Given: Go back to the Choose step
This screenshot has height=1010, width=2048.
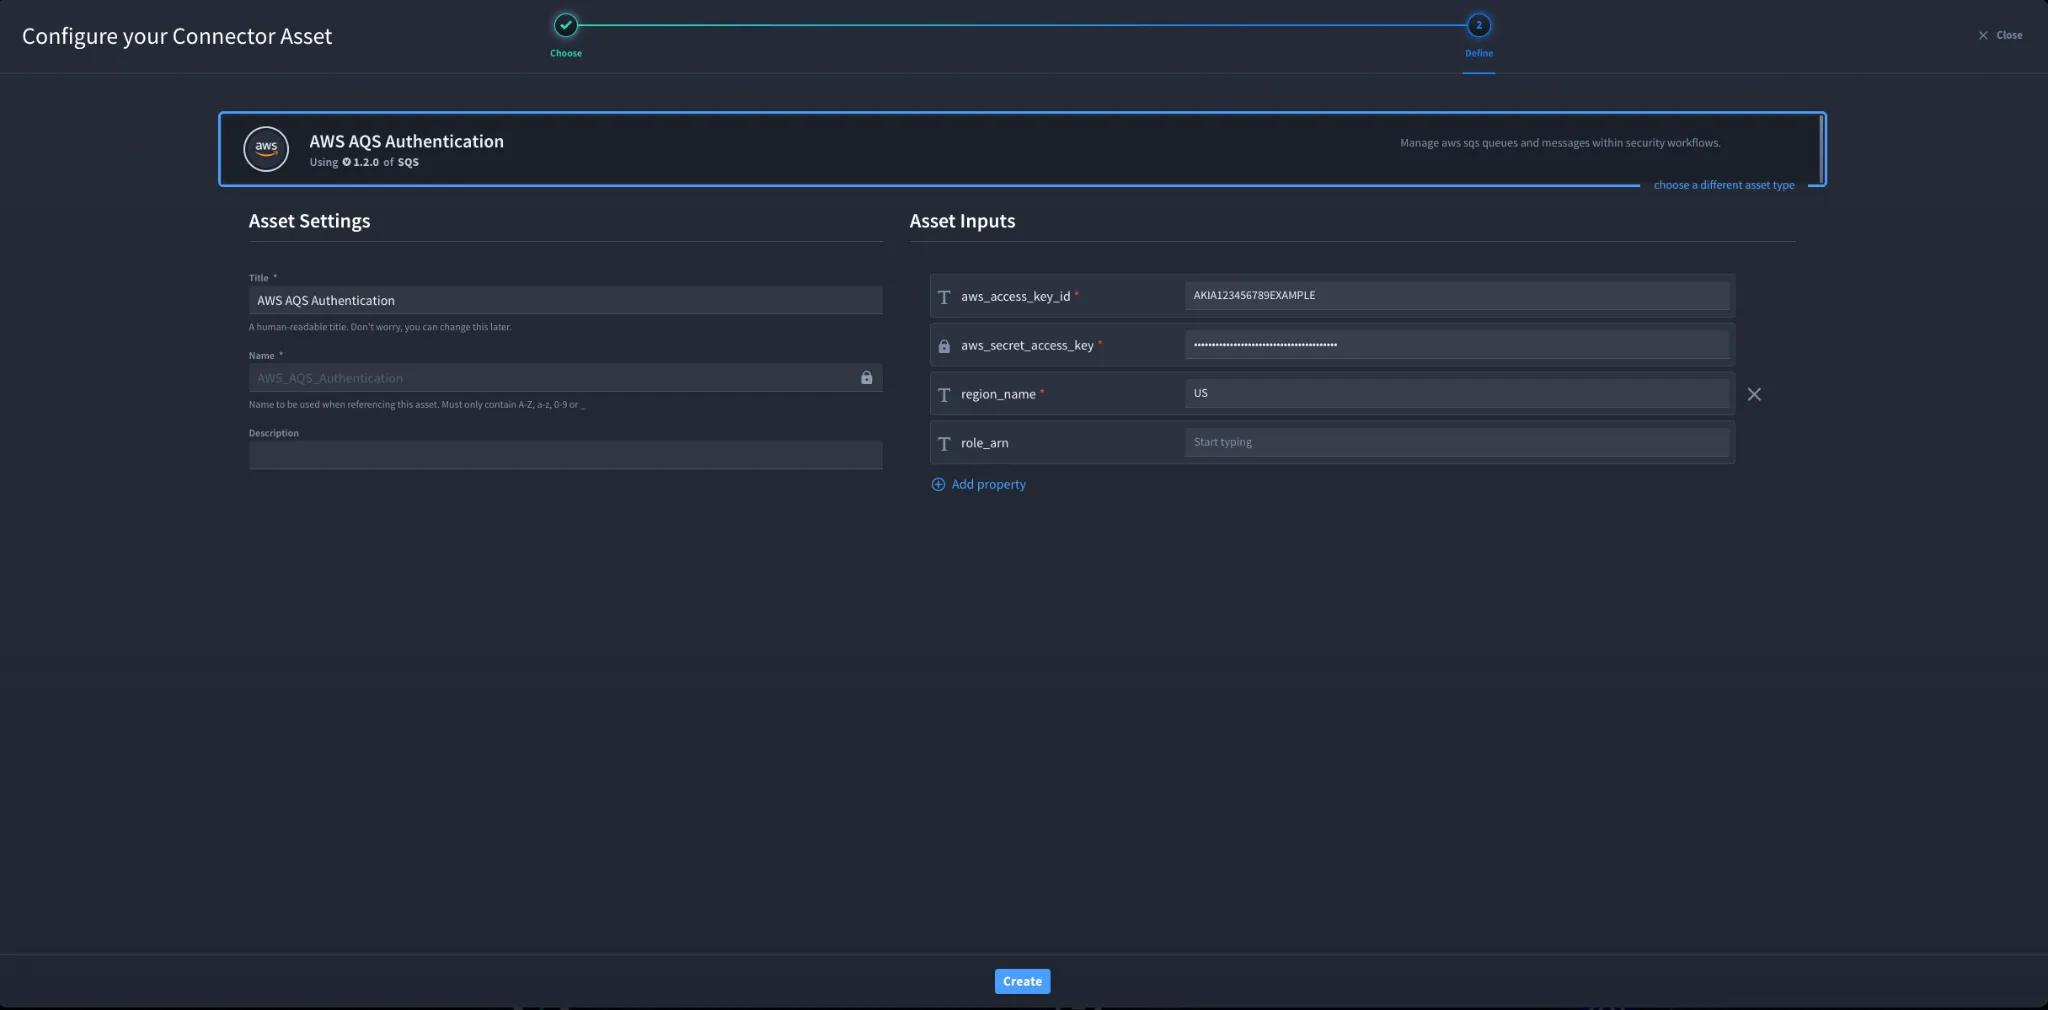Looking at the screenshot, I should [x=566, y=25].
